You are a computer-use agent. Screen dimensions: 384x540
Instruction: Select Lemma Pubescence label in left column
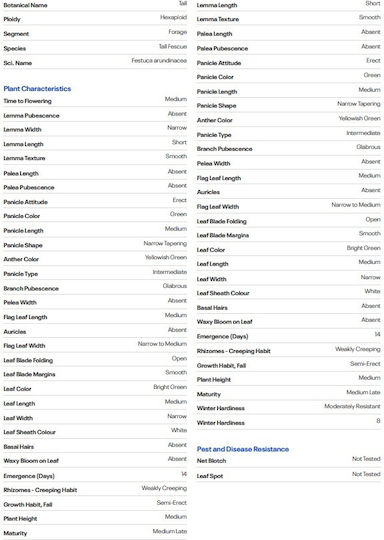(x=31, y=116)
